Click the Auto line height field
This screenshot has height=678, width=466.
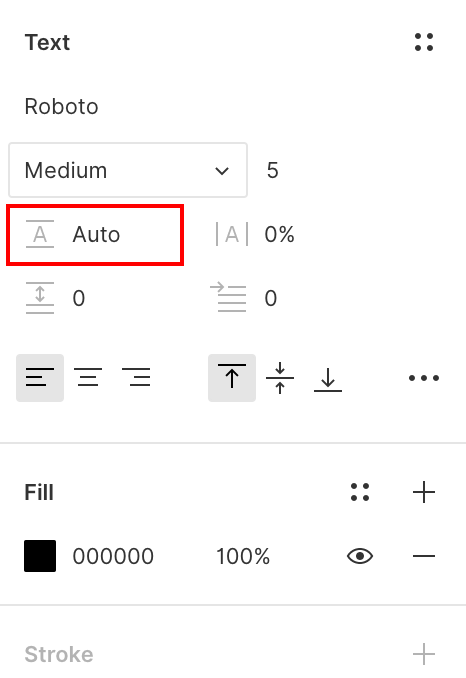pos(95,234)
